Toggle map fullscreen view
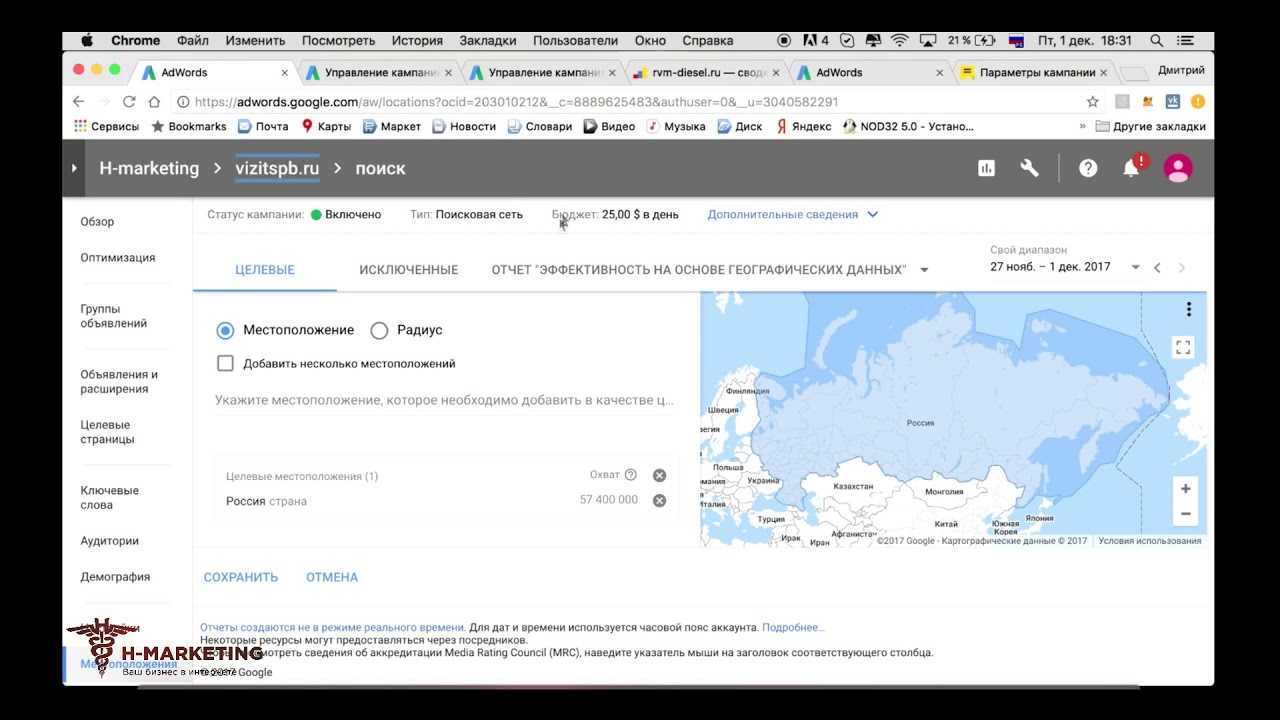 coord(1183,347)
